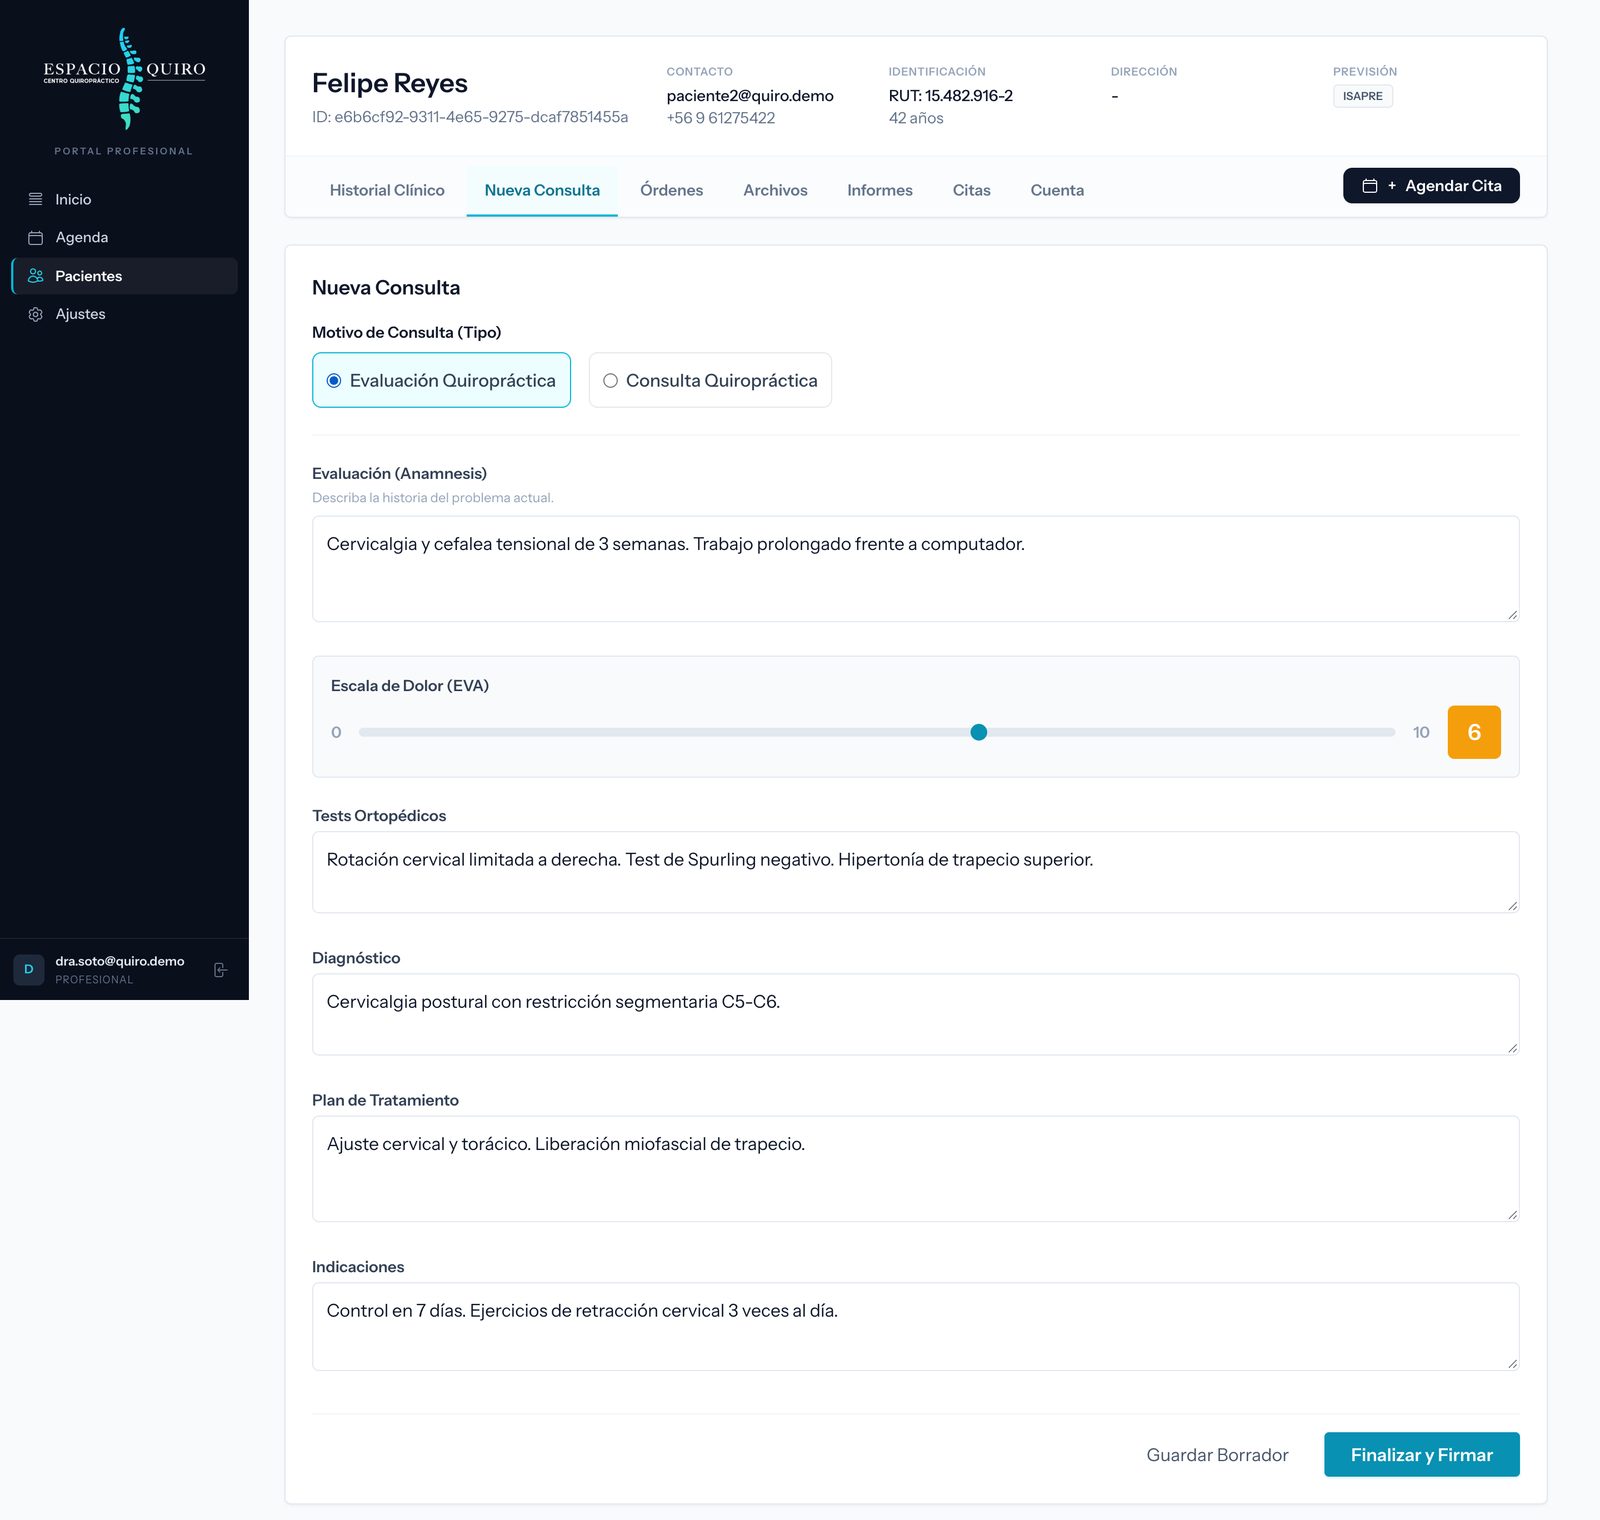This screenshot has width=1600, height=1520.
Task: Click the Indicaciones text area
Action: [x=915, y=1327]
